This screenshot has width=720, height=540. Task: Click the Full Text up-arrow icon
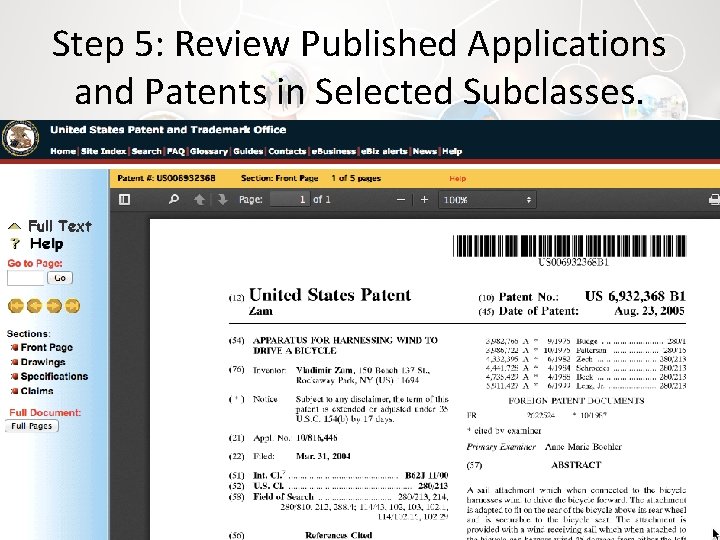[x=14, y=226]
